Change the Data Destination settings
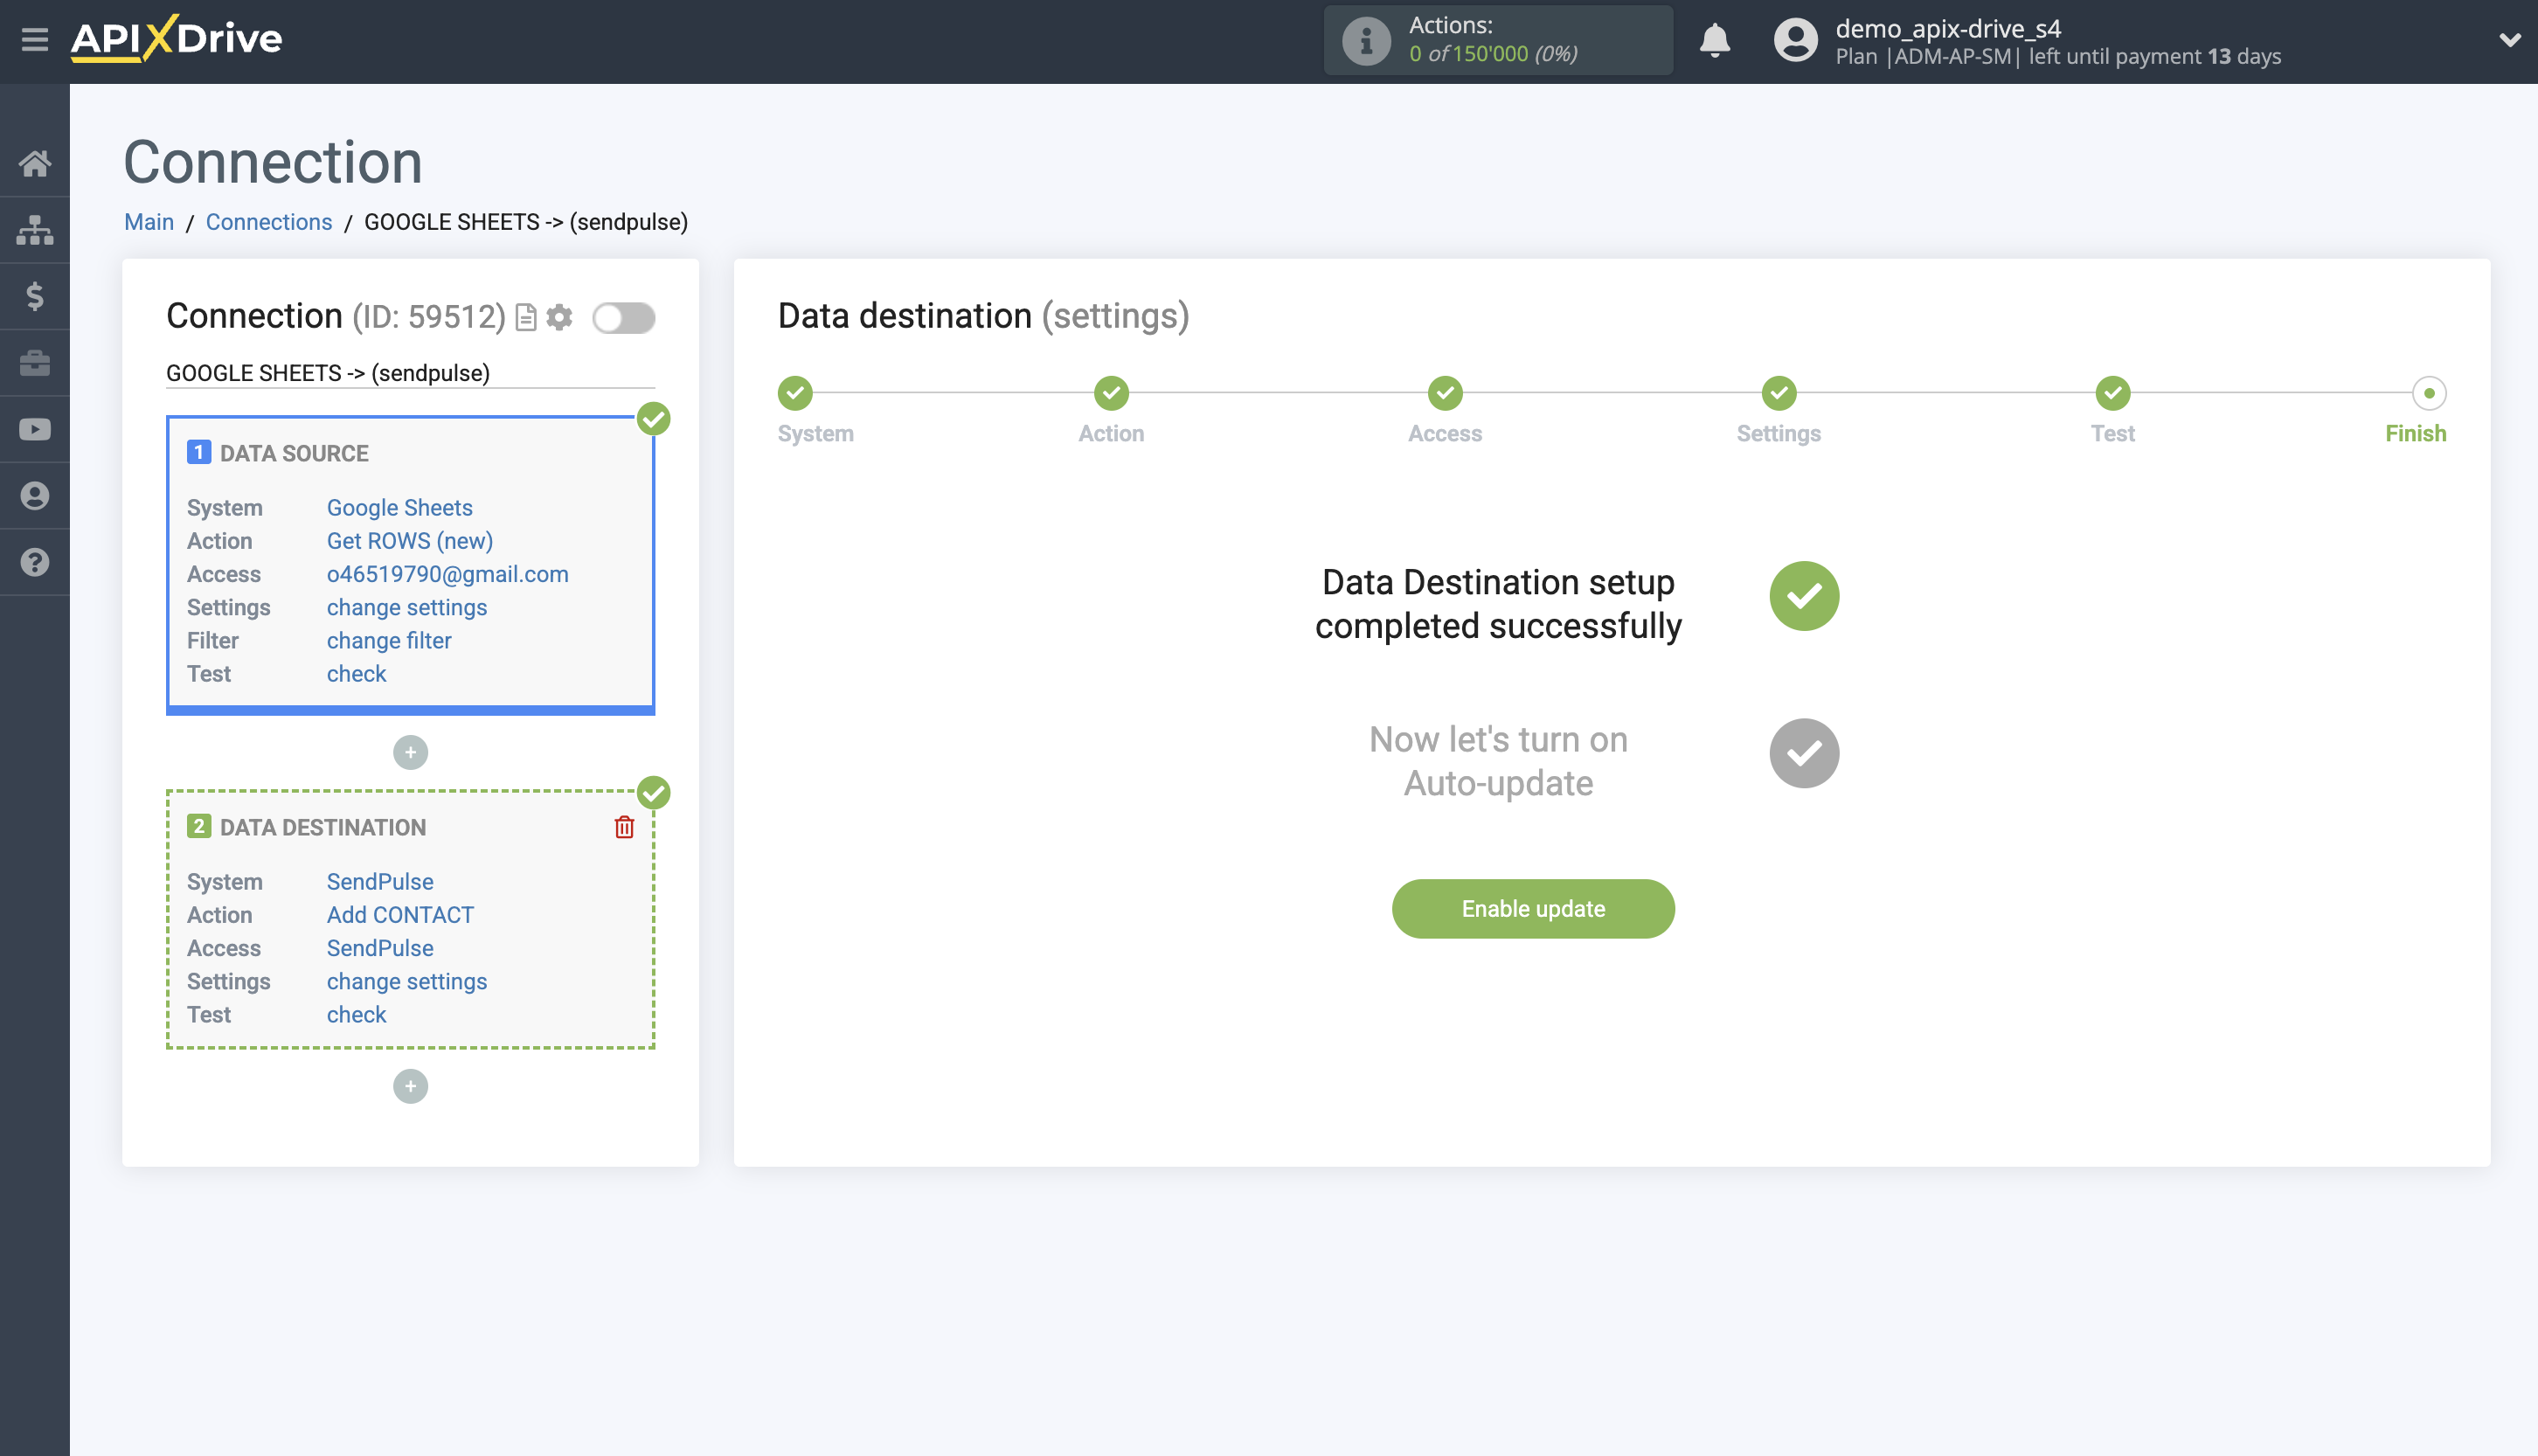Image resolution: width=2538 pixels, height=1456 pixels. coord(407,981)
